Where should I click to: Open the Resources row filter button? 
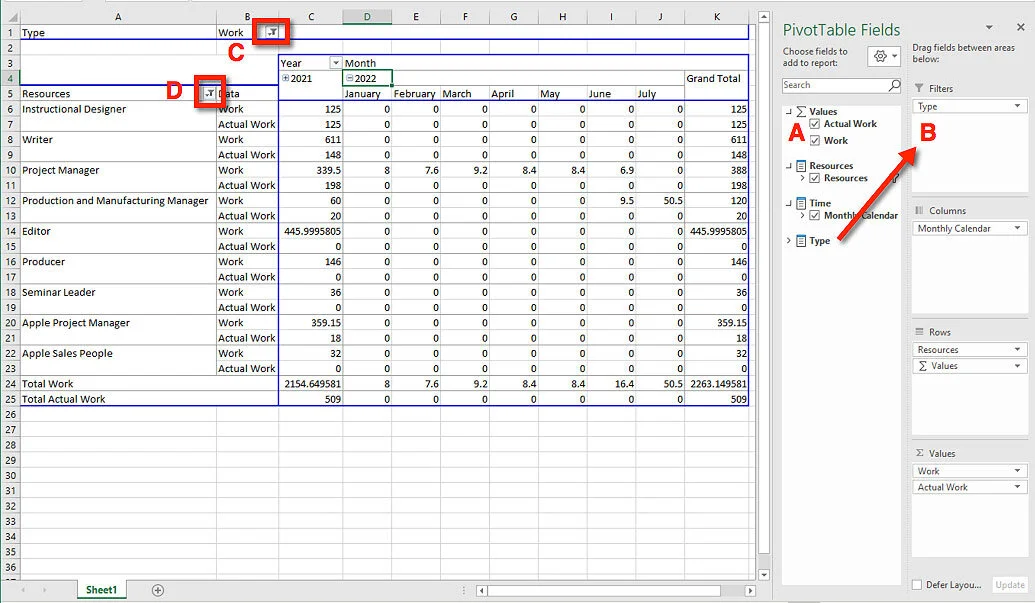coord(209,93)
